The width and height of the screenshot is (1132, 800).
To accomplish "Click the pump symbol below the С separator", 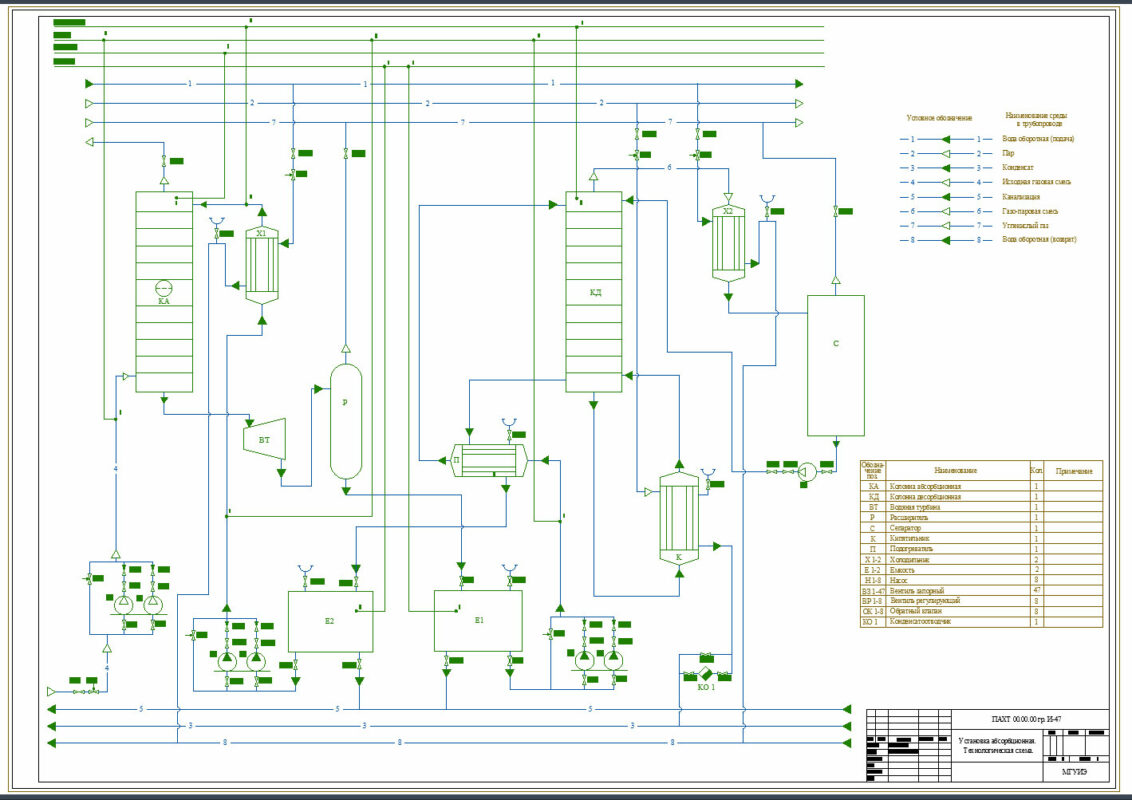I will (x=807, y=472).
